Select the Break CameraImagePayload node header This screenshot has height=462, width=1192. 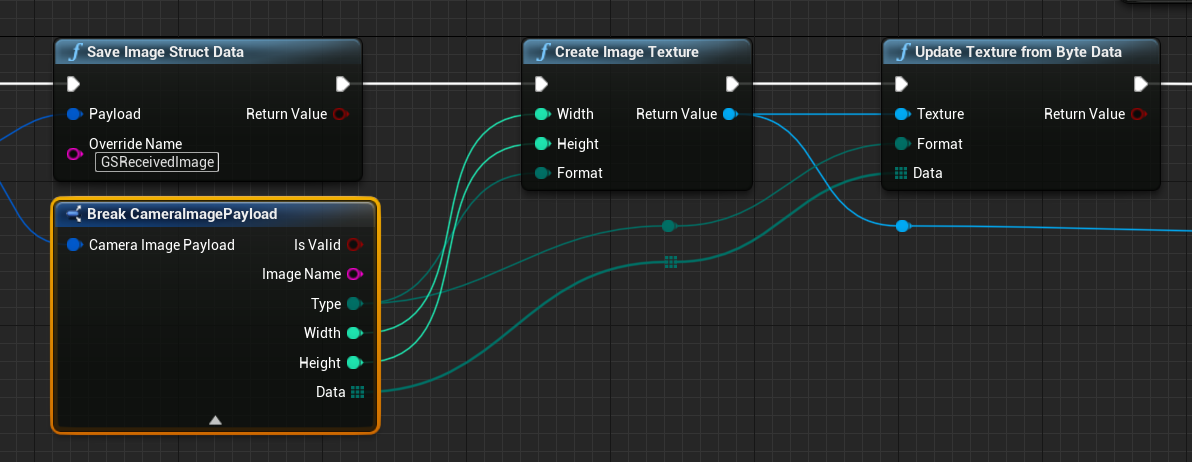pos(182,214)
